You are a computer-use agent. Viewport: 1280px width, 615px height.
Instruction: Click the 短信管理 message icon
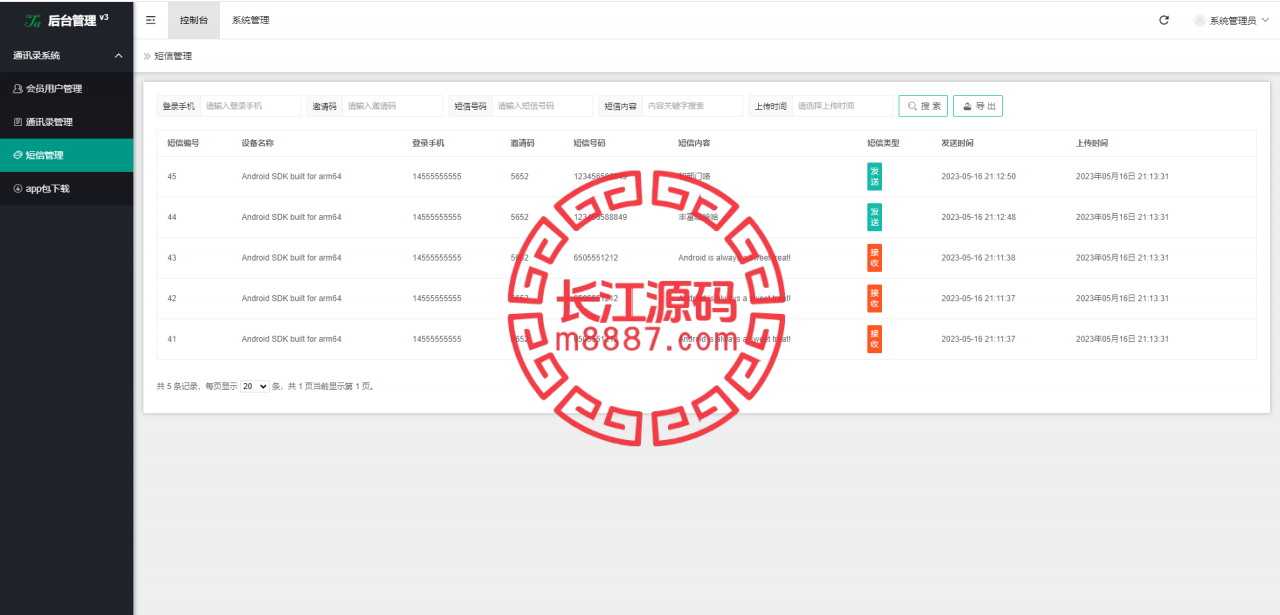pyautogui.click(x=18, y=155)
